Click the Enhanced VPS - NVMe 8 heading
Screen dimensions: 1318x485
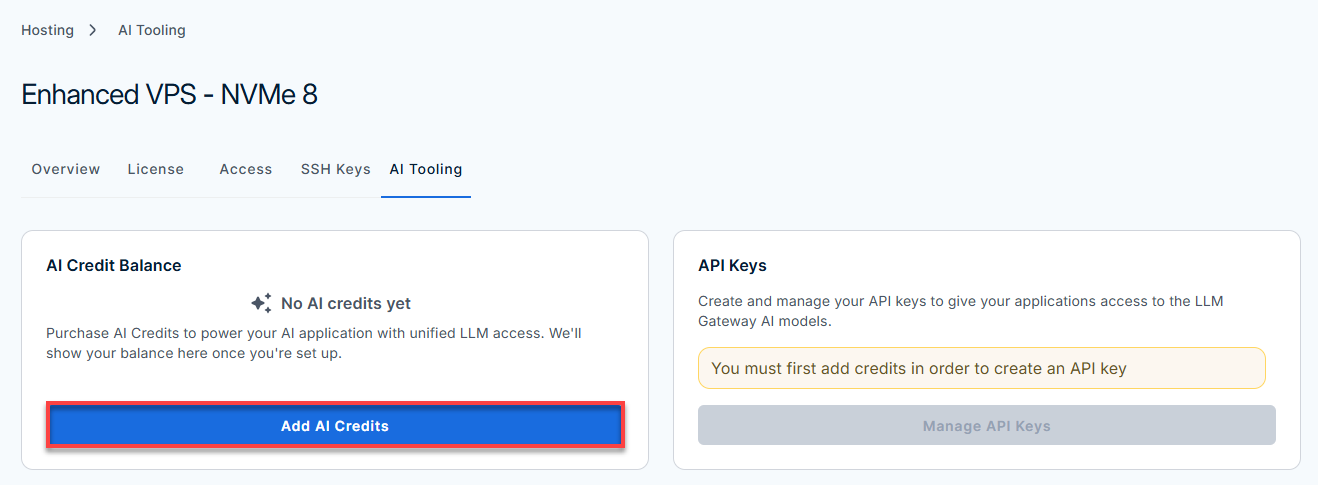(x=169, y=94)
